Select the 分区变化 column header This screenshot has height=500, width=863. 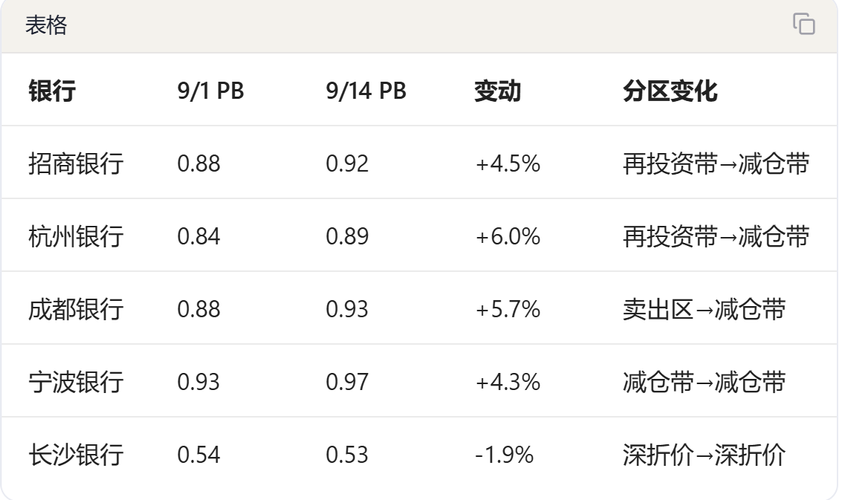click(670, 91)
